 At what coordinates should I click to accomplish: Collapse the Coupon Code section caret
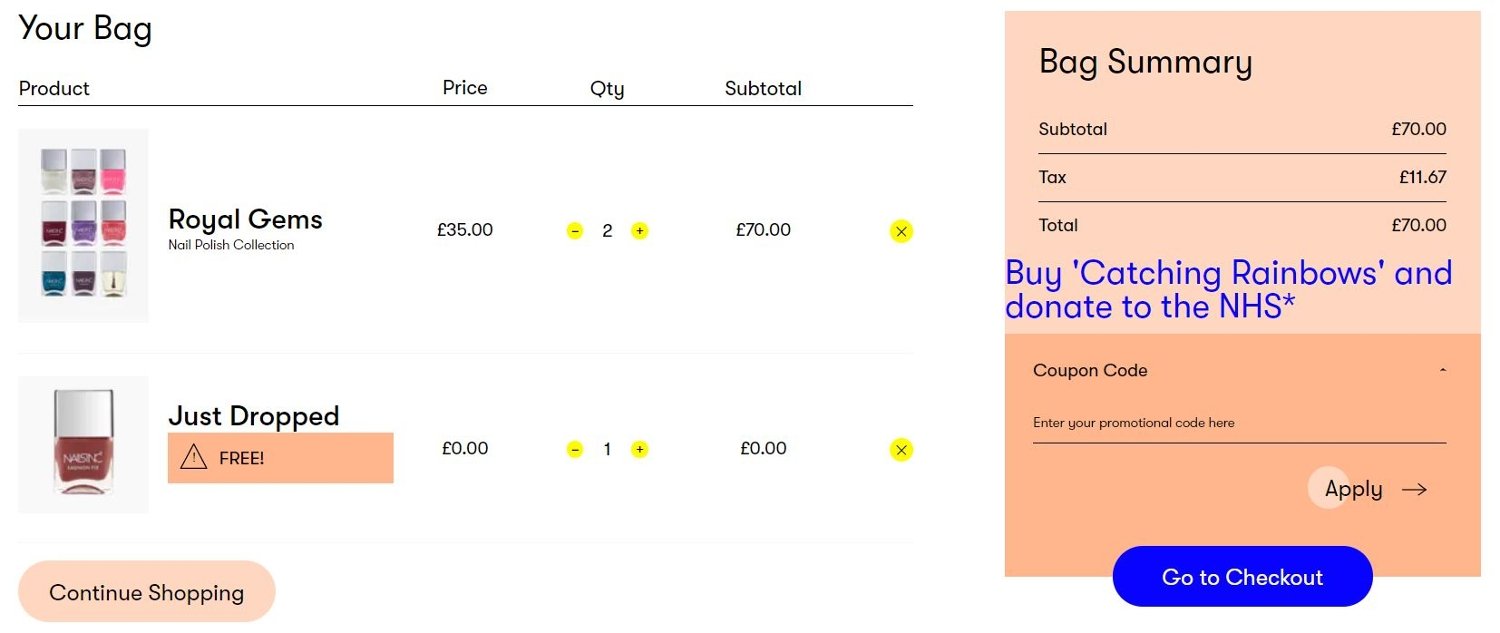click(1443, 370)
